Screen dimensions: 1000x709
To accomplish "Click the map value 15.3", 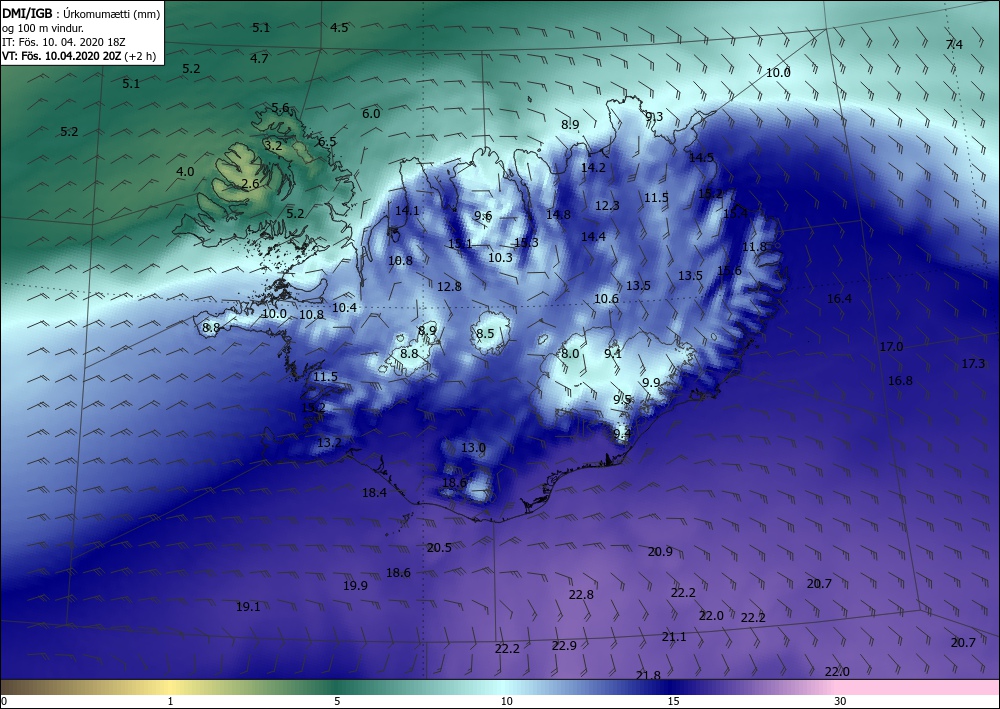I will click(526, 242).
